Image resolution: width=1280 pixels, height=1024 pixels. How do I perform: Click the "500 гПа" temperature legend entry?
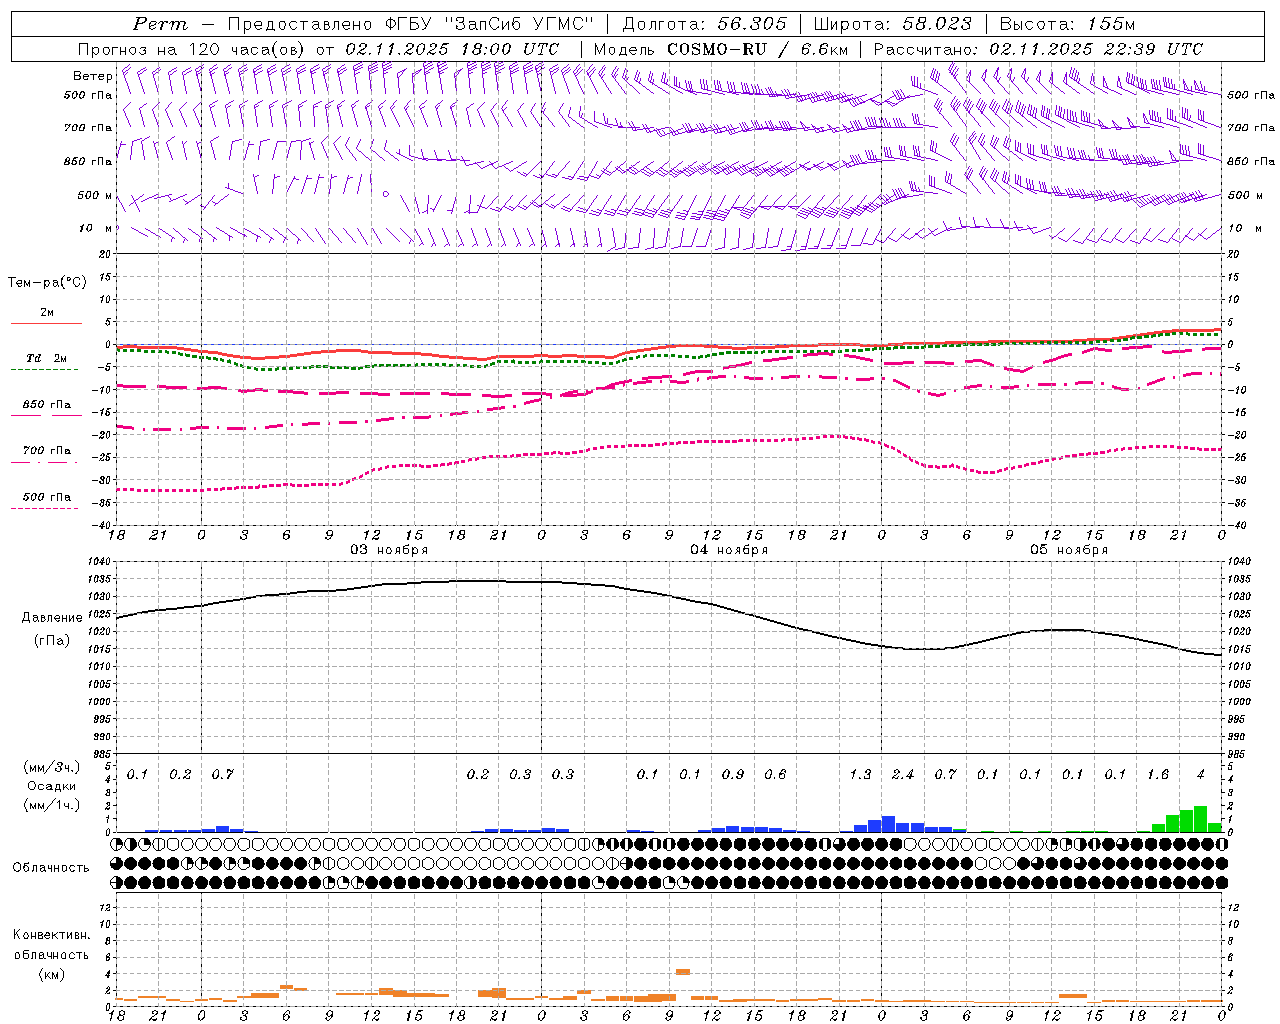(x=46, y=497)
